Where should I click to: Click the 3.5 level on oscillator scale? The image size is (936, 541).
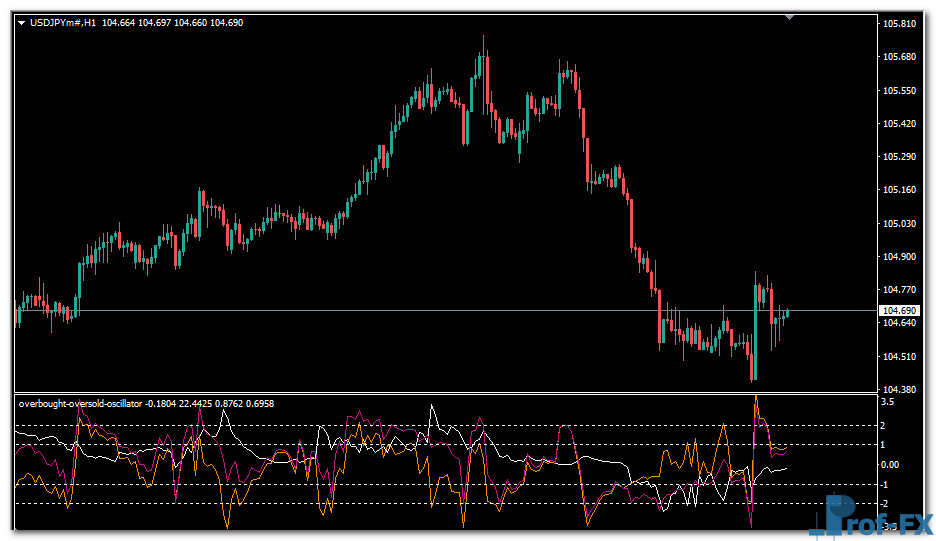point(887,401)
